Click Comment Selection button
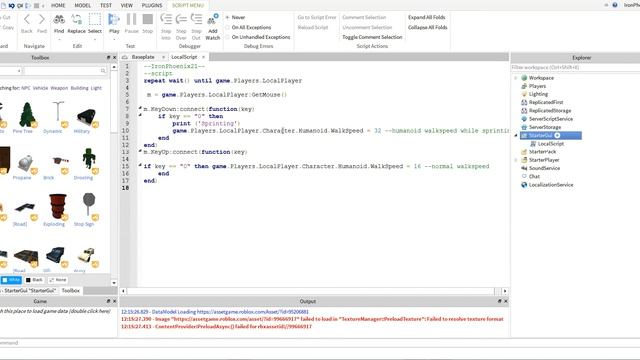Screen dimensions: 640x360 pos(364,18)
